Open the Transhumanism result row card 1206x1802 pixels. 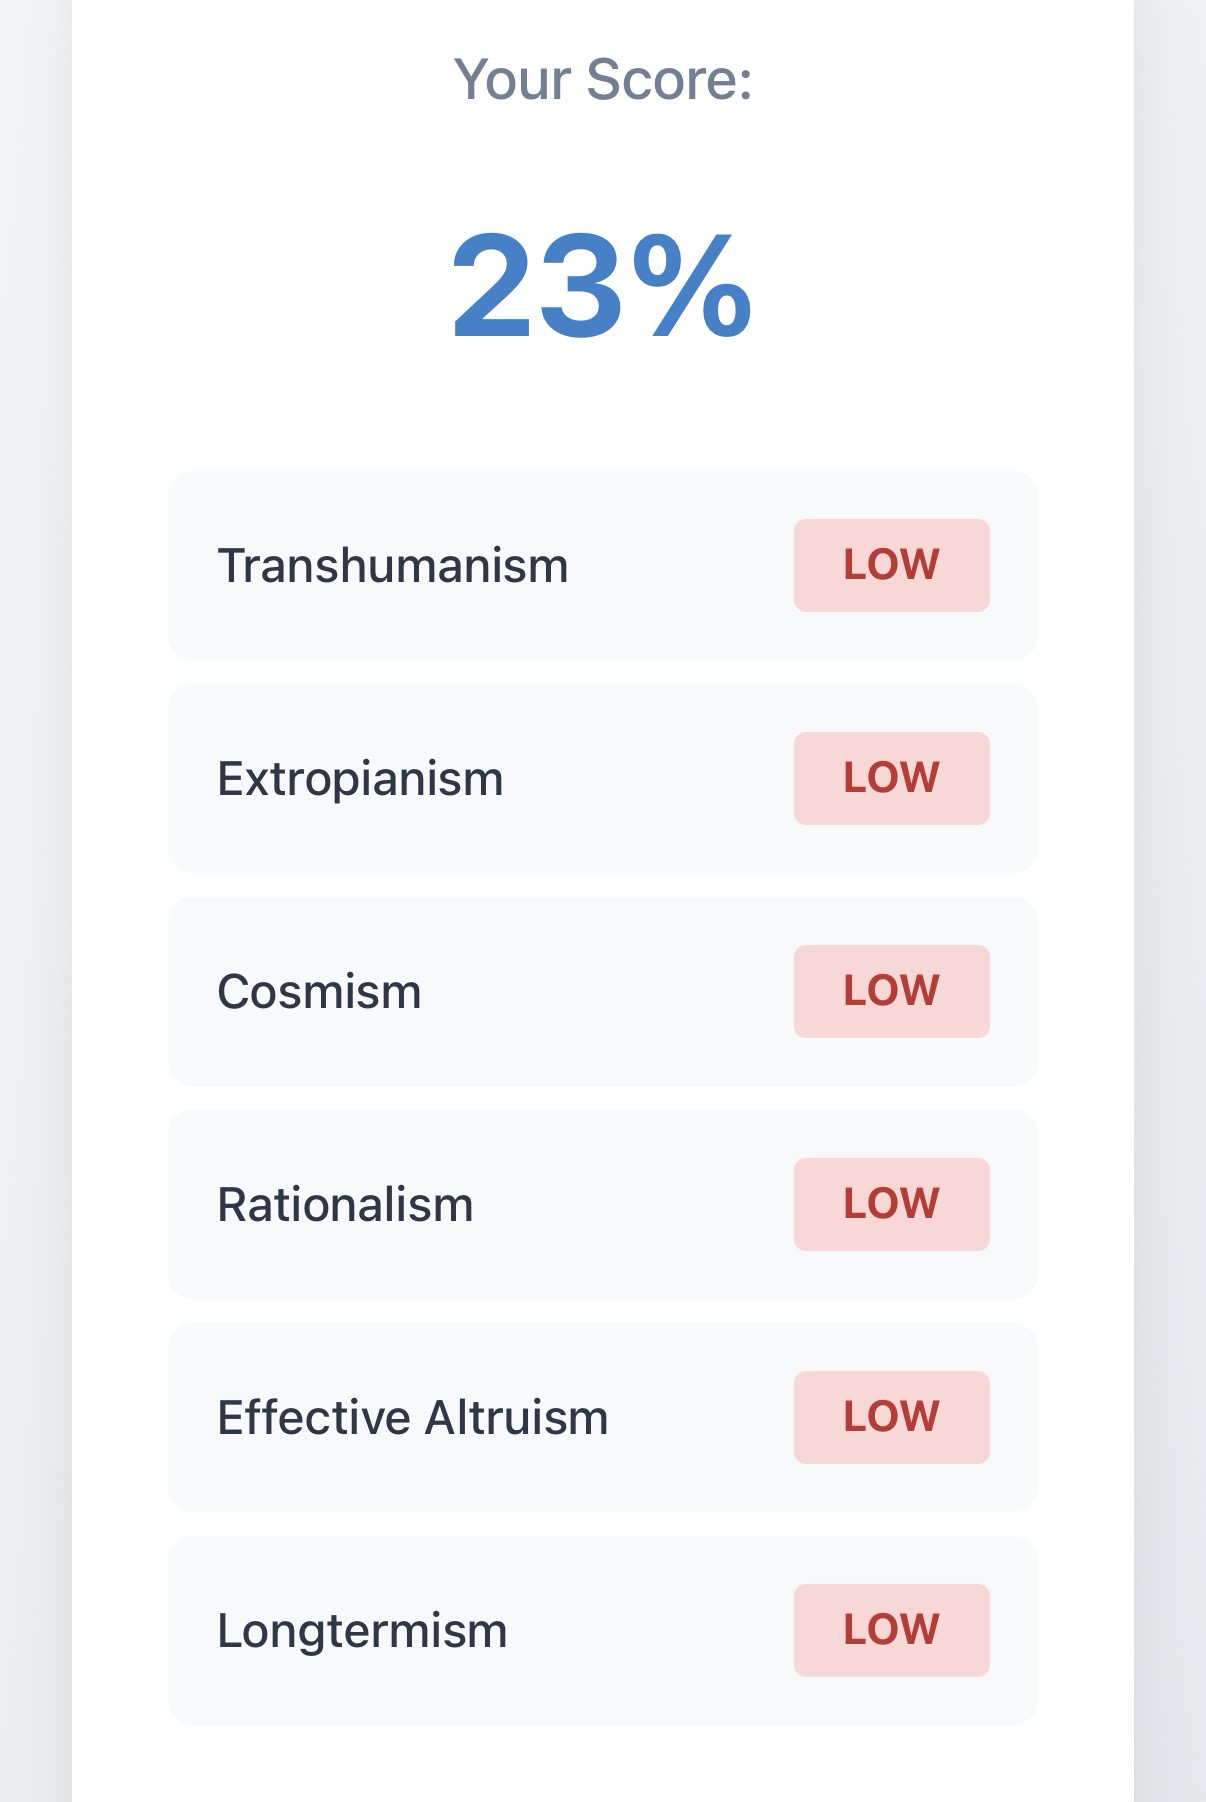coord(680,566)
